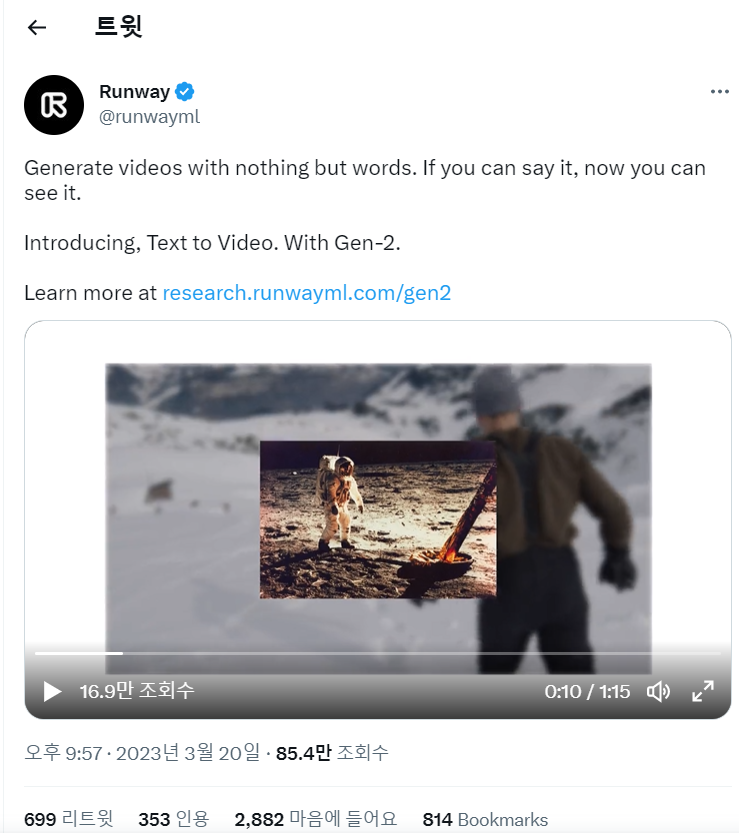Image resolution: width=739 pixels, height=833 pixels.
Task: Click the 오후 9:57 timestamp link
Action: point(63,753)
